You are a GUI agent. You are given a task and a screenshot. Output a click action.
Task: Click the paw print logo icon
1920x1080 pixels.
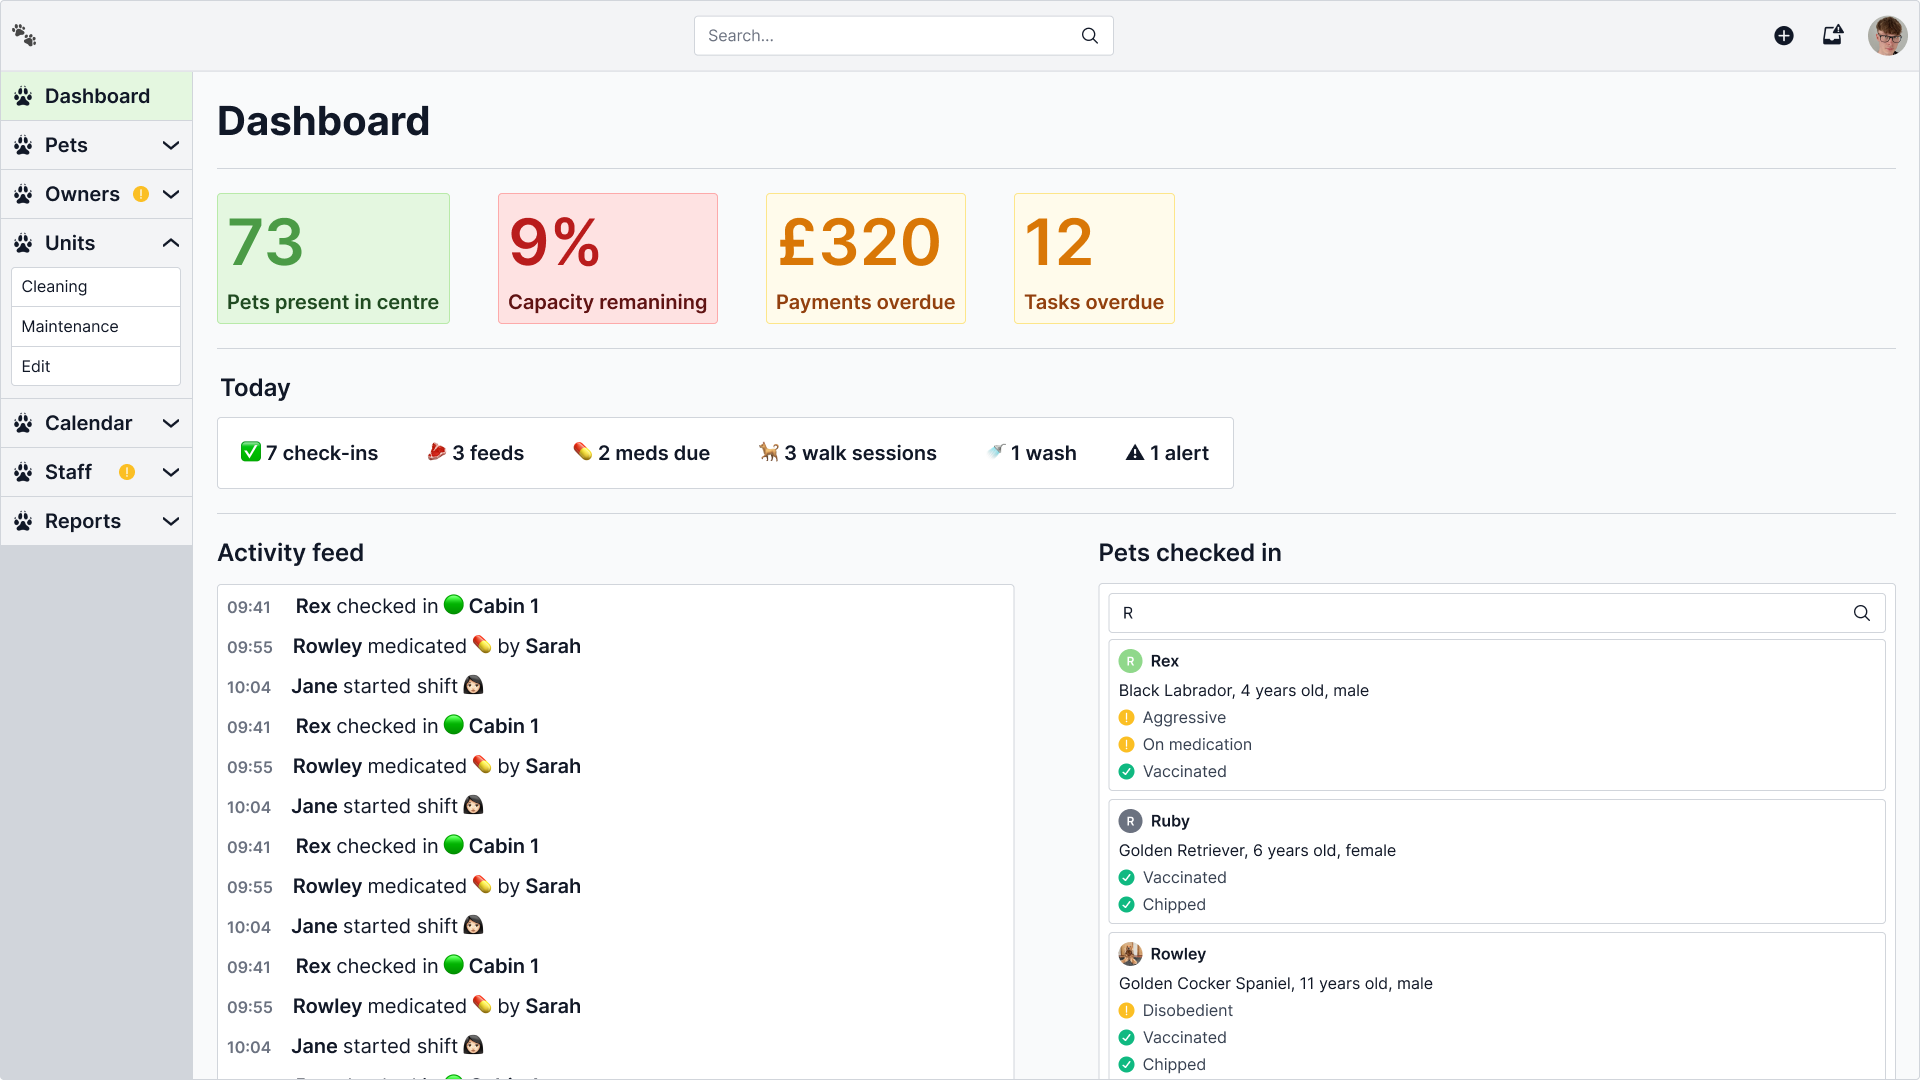24,36
